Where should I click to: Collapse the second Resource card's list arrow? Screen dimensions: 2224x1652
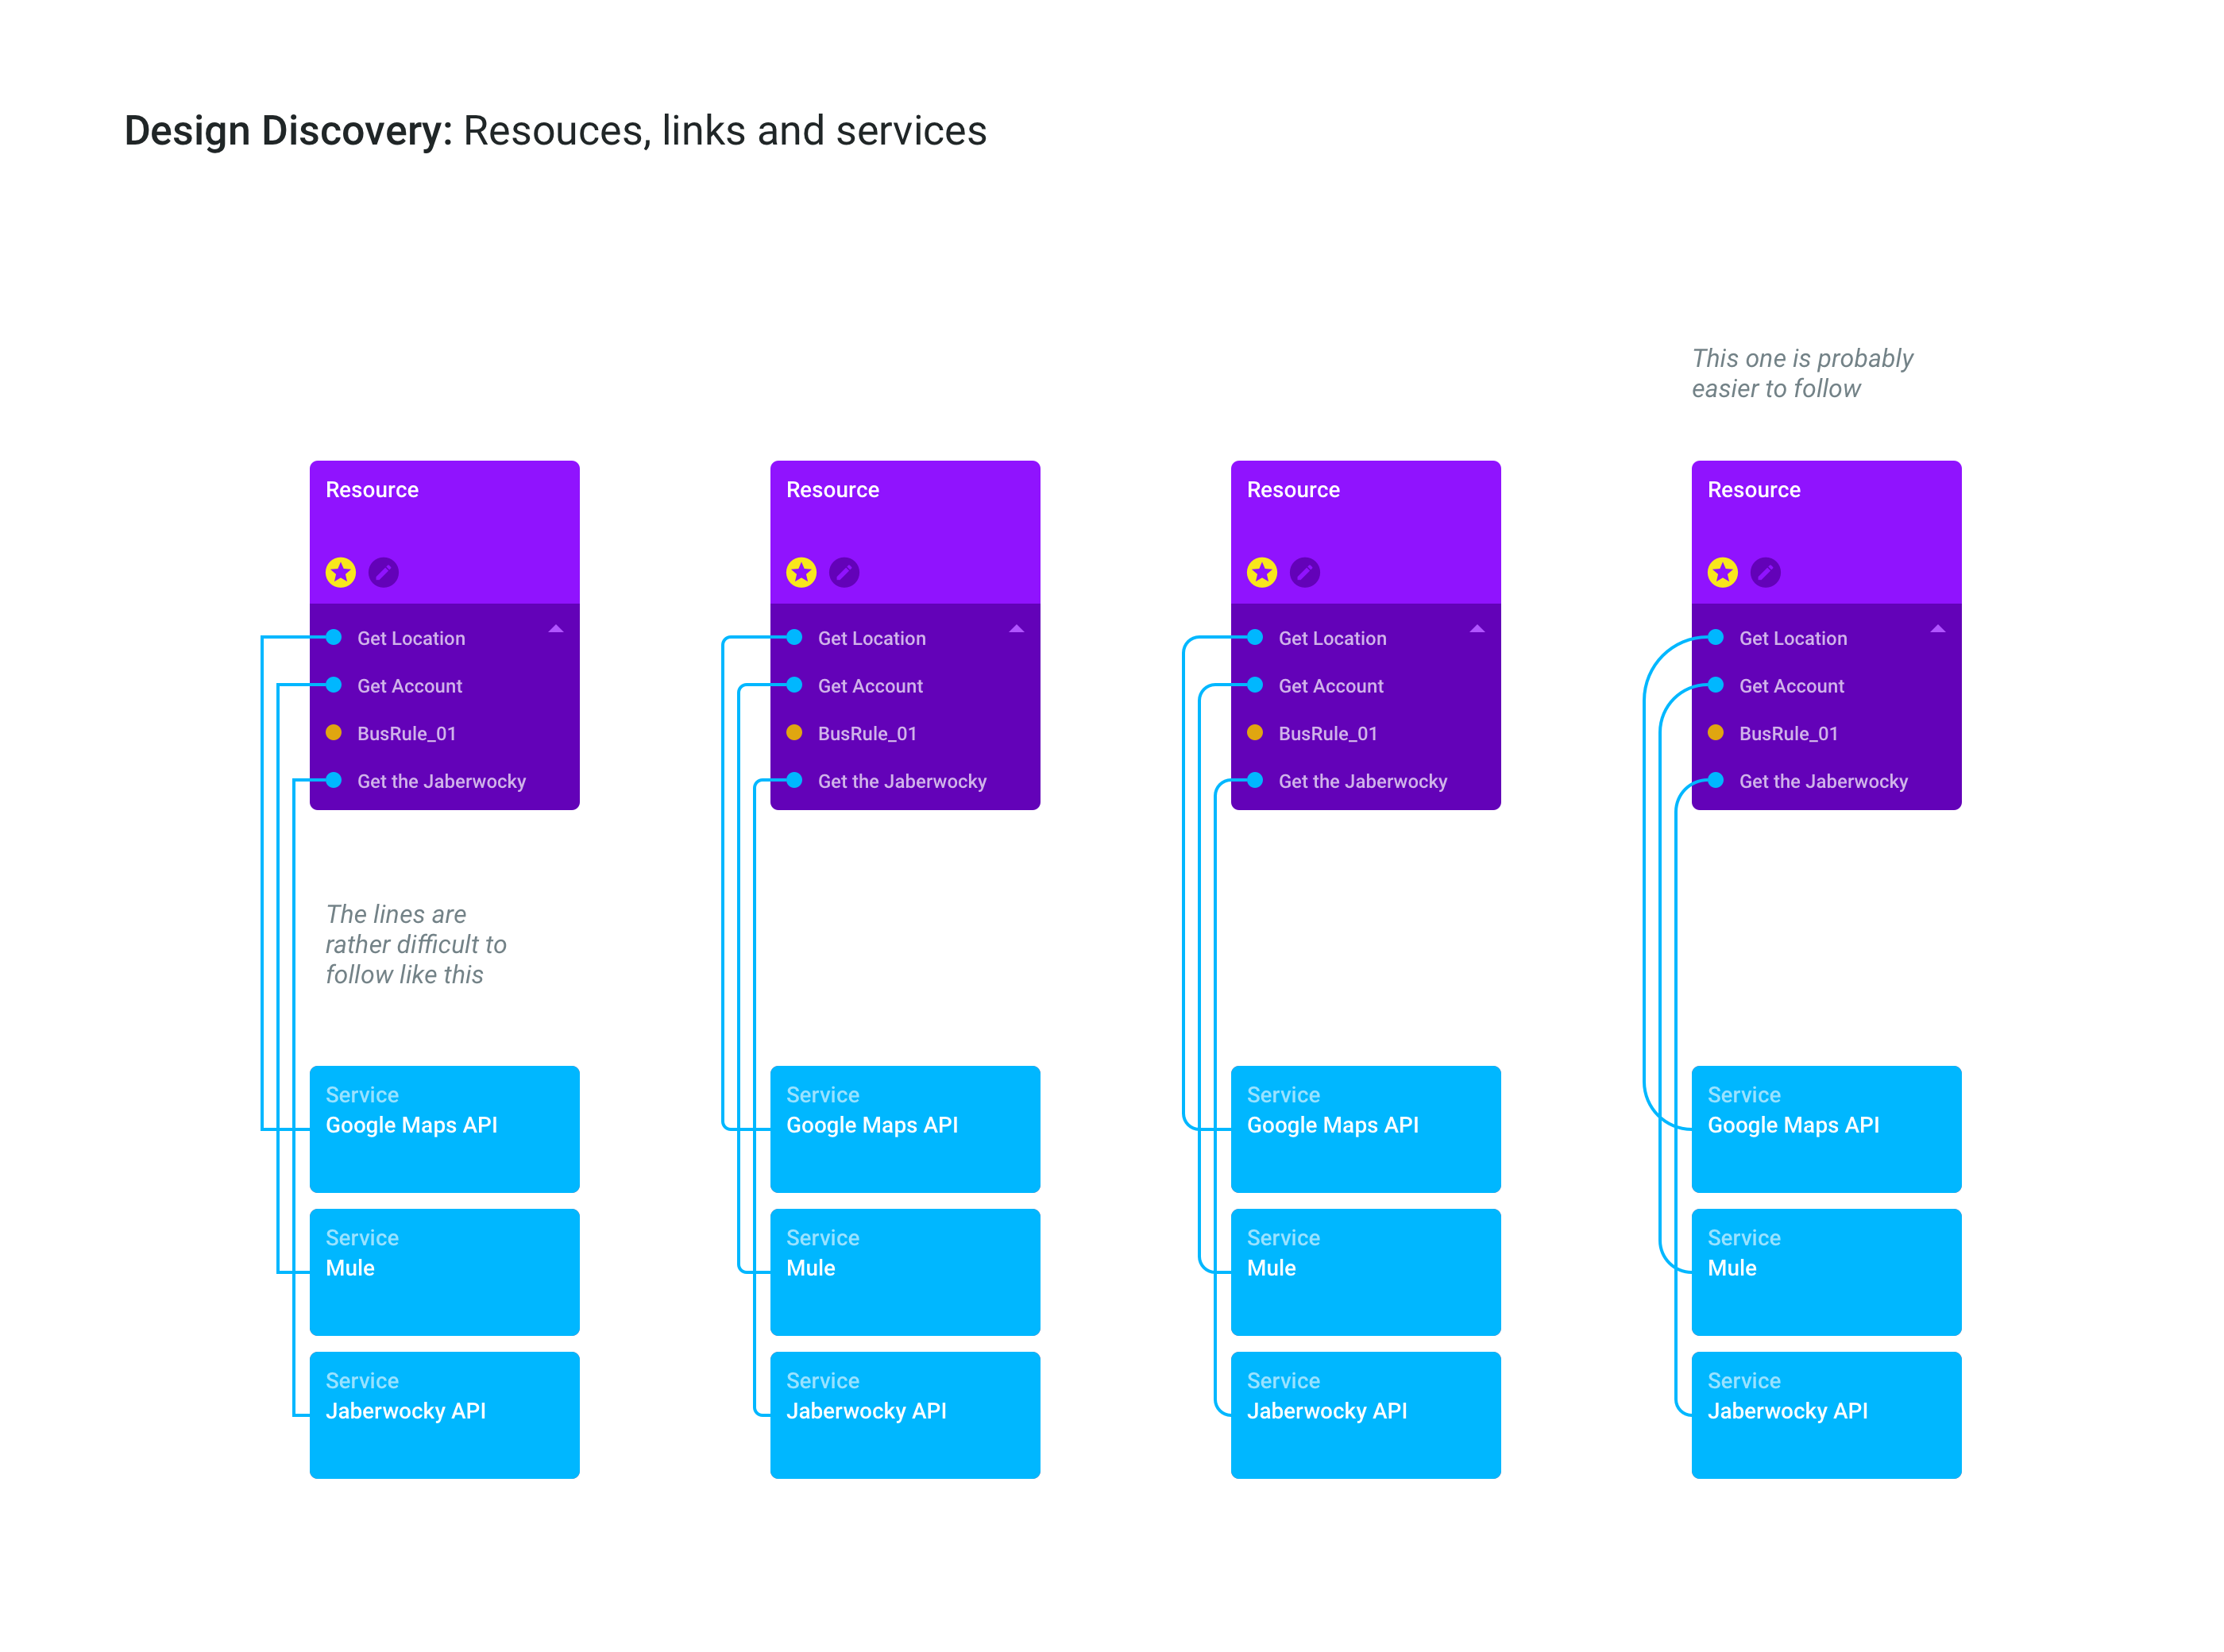1016,629
